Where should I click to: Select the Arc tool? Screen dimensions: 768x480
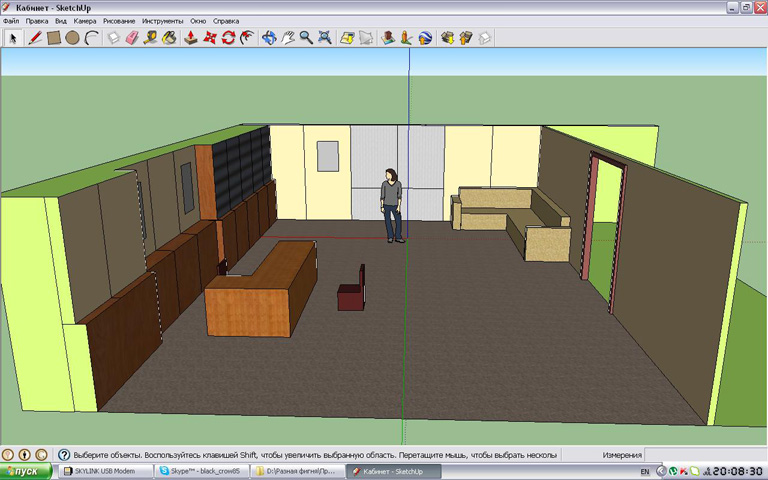[x=91, y=38]
